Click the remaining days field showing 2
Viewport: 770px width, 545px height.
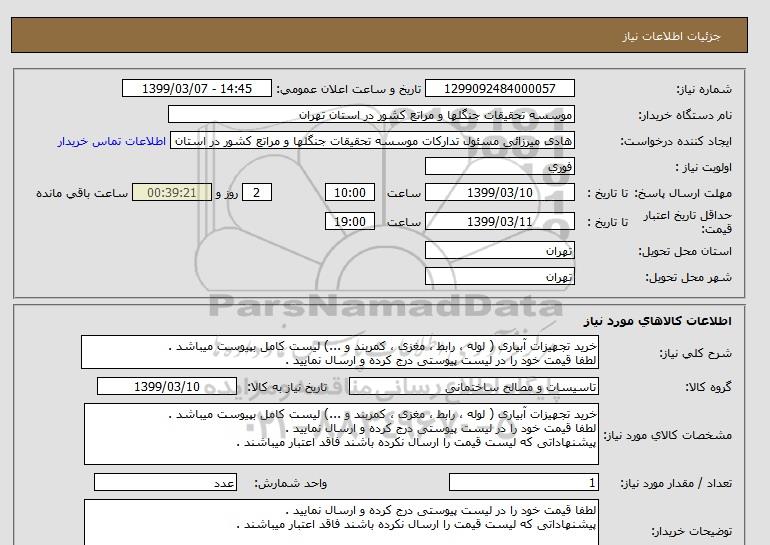click(256, 193)
